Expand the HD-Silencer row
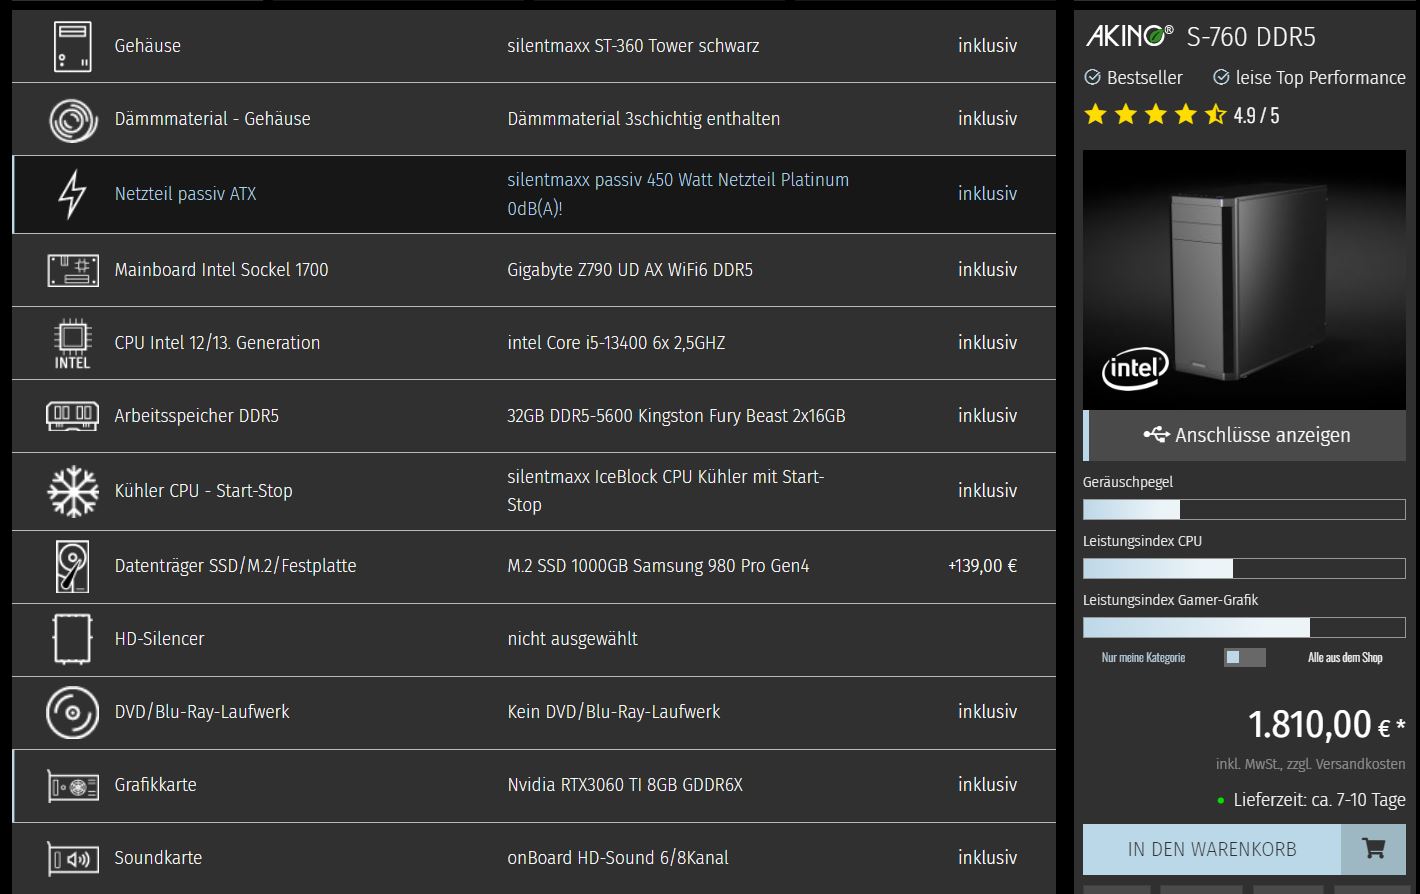Screen dimensions: 1420x894 534,640
